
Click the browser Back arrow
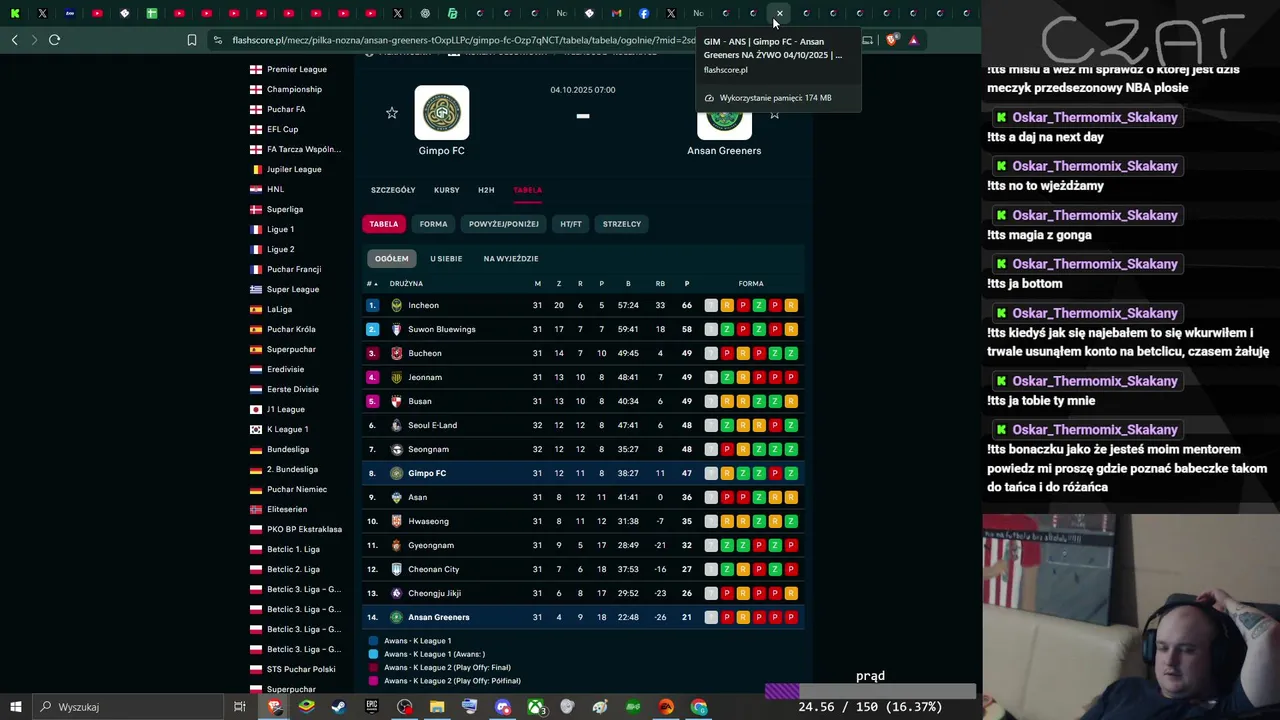(x=14, y=40)
